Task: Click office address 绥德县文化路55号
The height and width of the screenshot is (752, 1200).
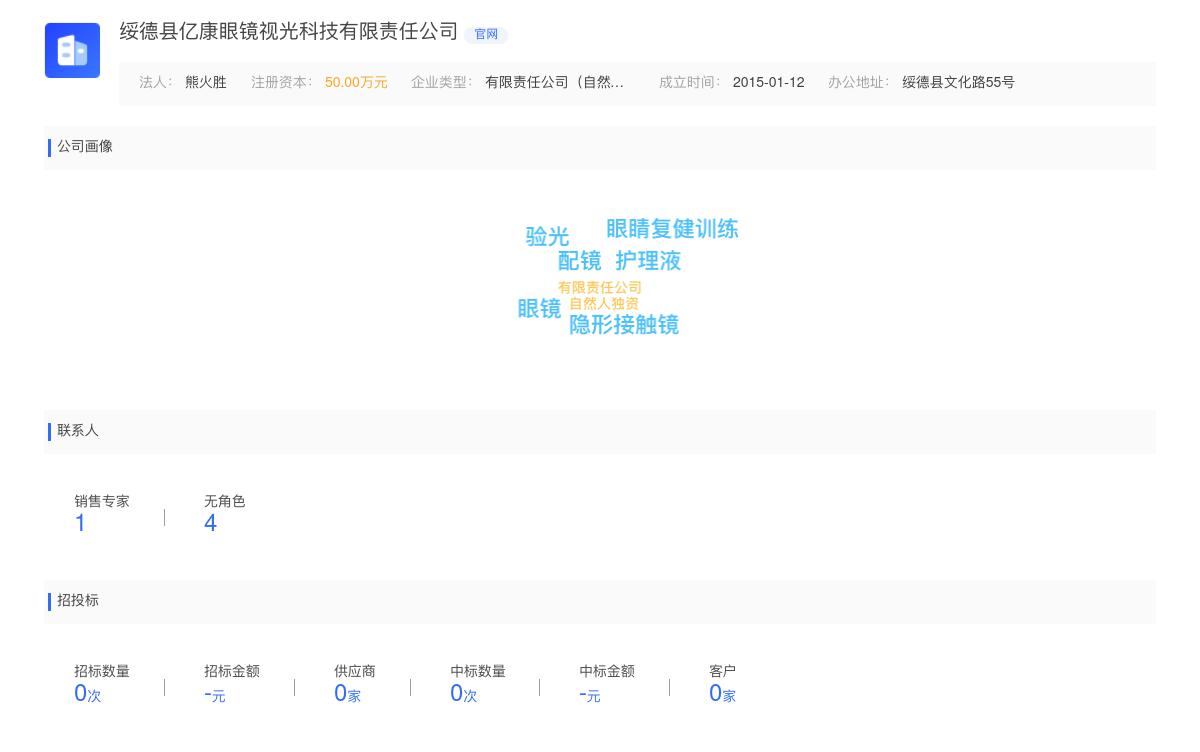Action: (x=958, y=83)
